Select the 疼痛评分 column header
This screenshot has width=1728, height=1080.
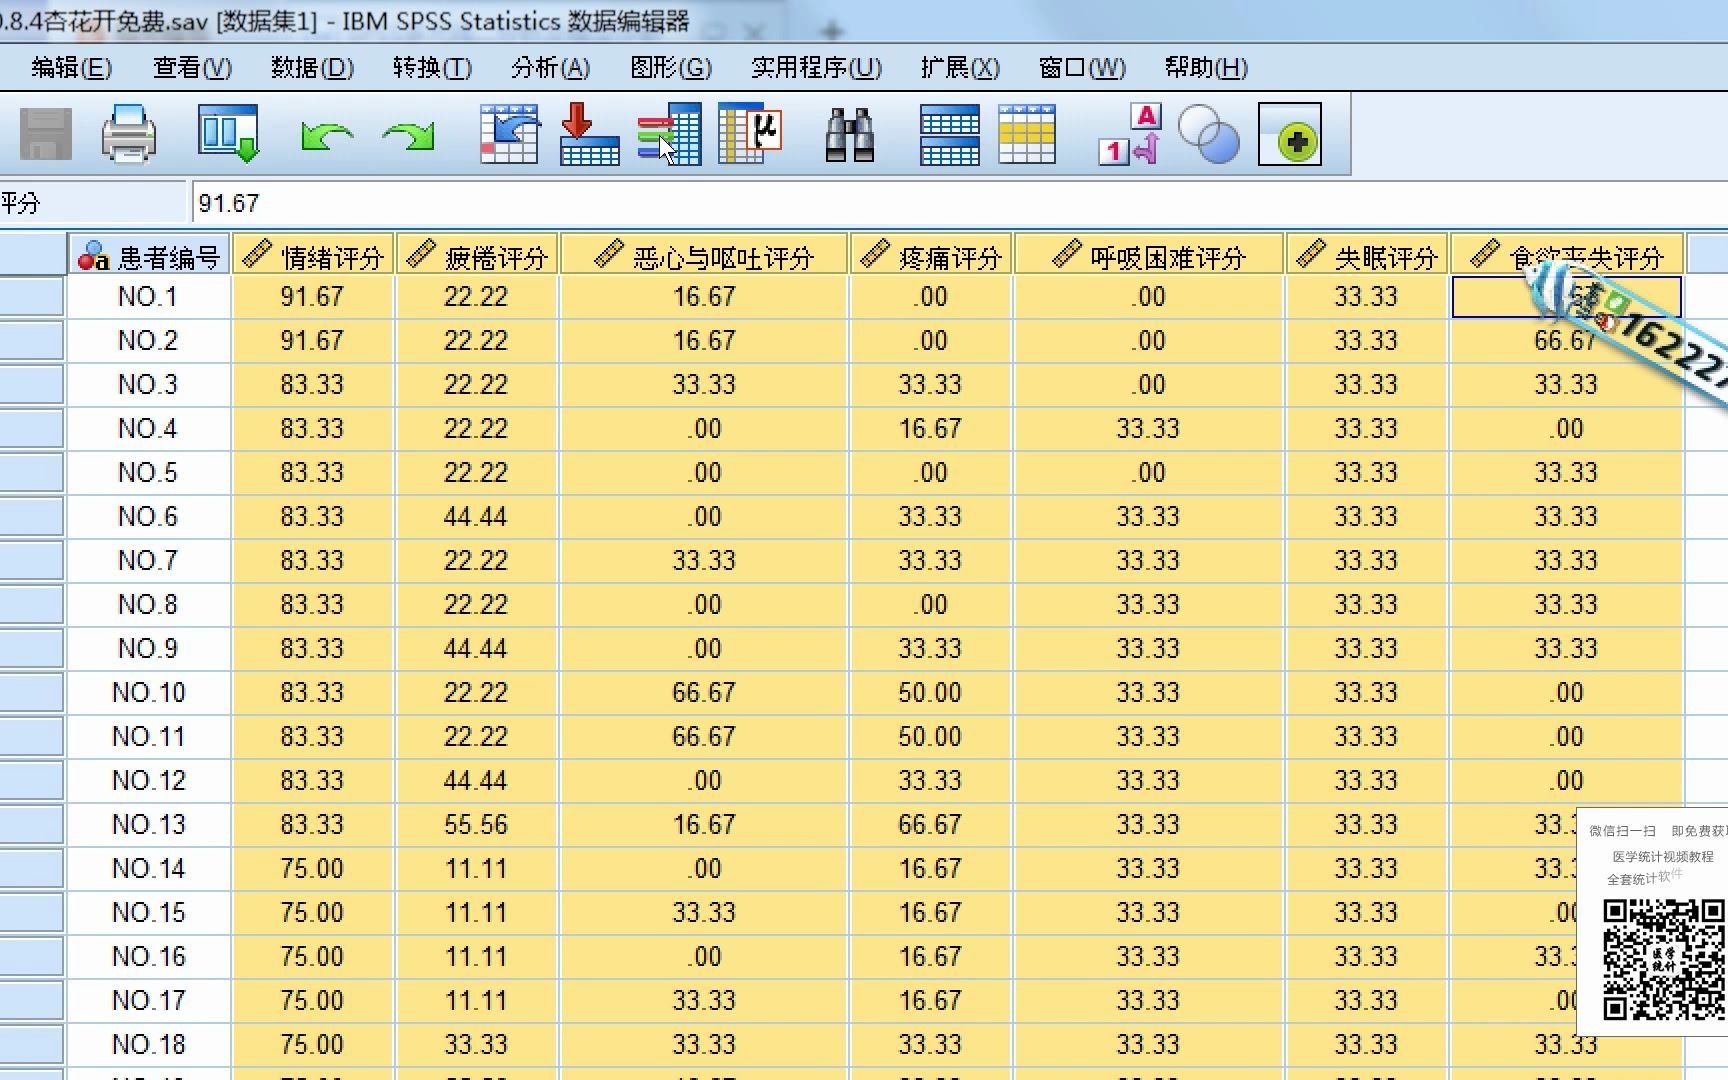[931, 255]
